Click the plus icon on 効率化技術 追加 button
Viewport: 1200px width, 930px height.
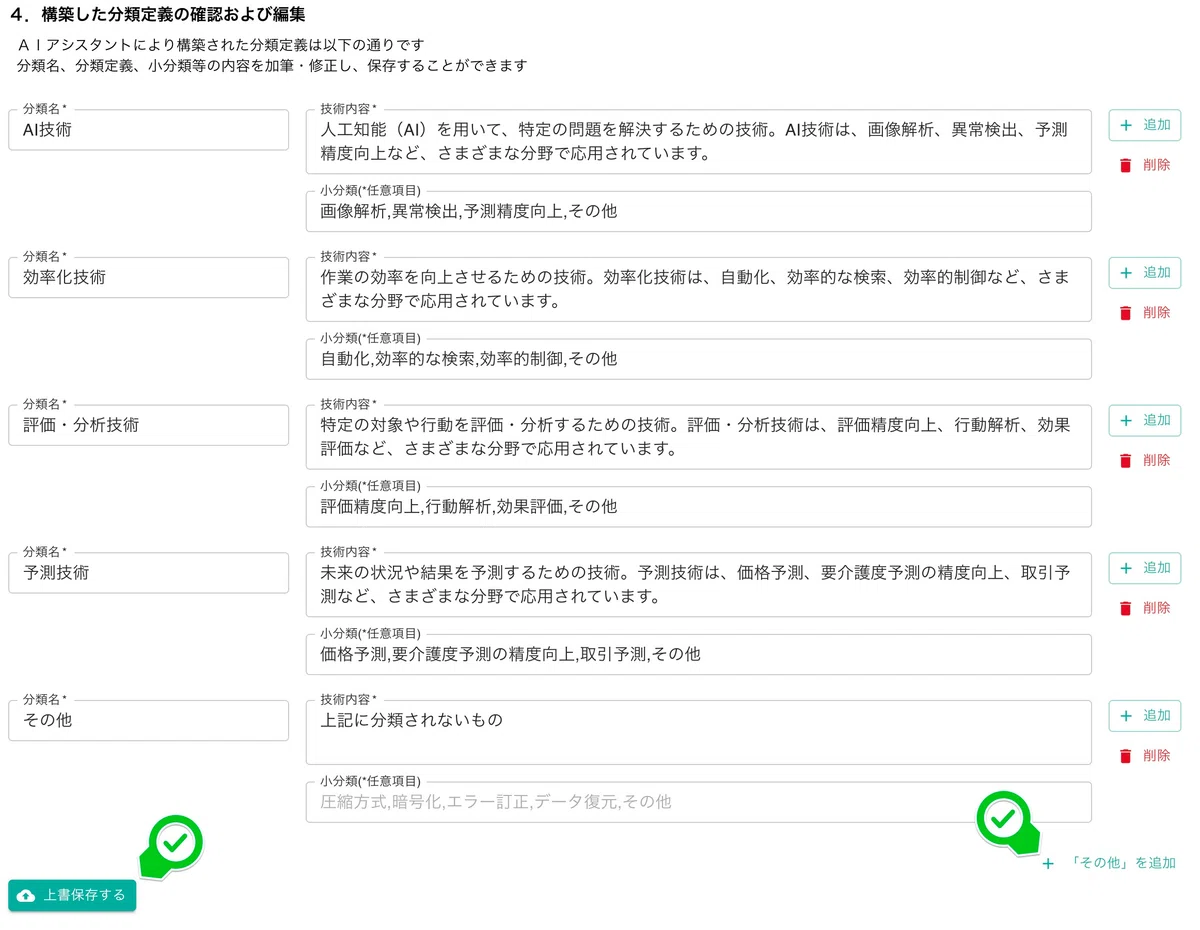coord(1126,273)
